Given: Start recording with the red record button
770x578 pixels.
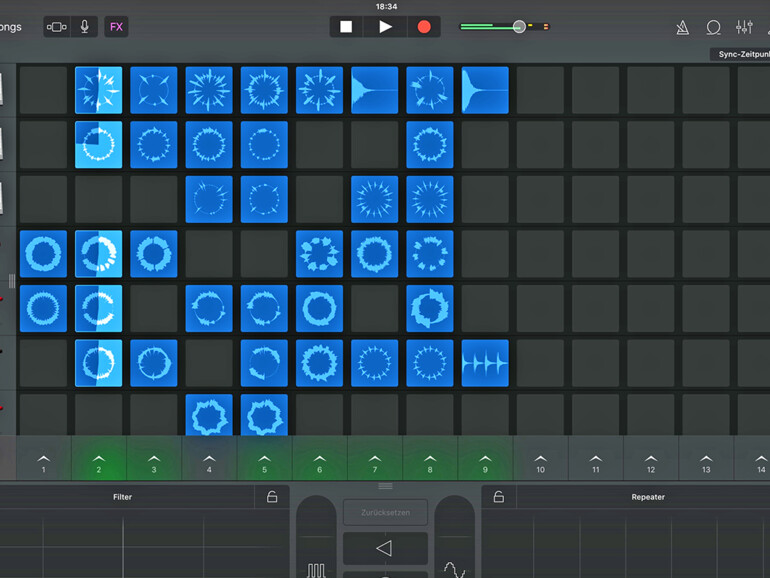Looking at the screenshot, I should [x=424, y=27].
